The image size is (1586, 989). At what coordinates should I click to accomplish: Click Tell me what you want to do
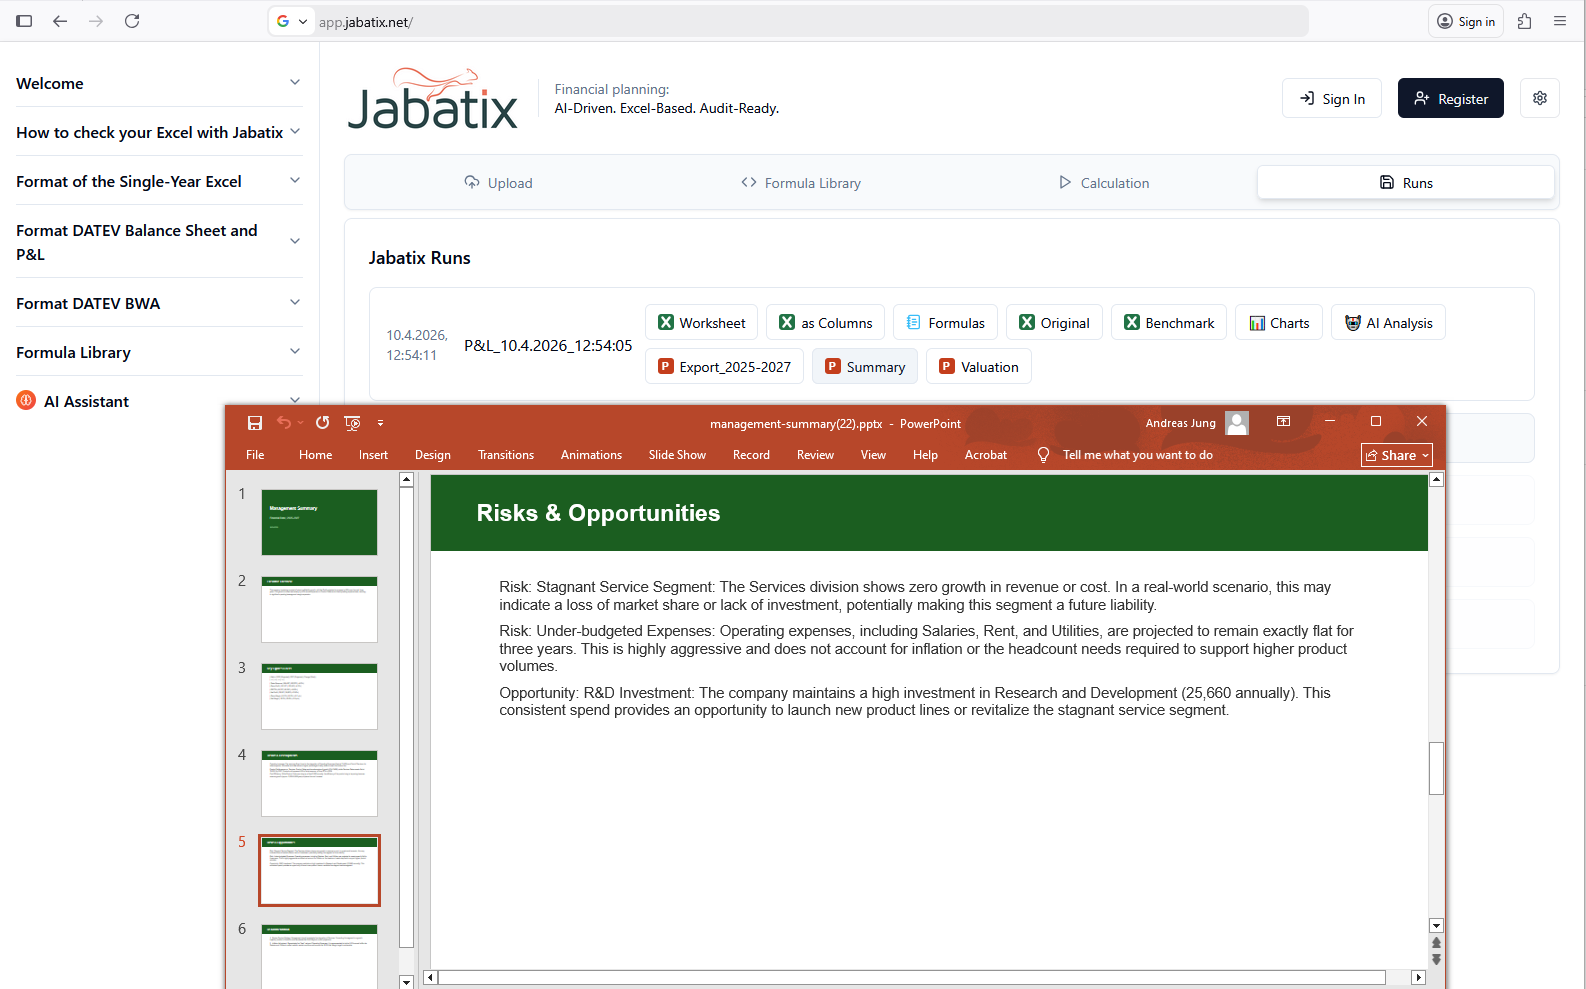coord(1137,455)
